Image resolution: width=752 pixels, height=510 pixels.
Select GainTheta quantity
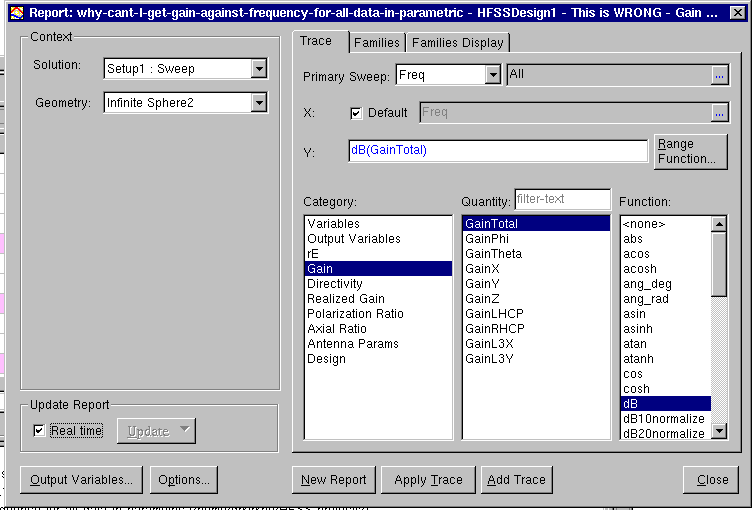point(536,253)
